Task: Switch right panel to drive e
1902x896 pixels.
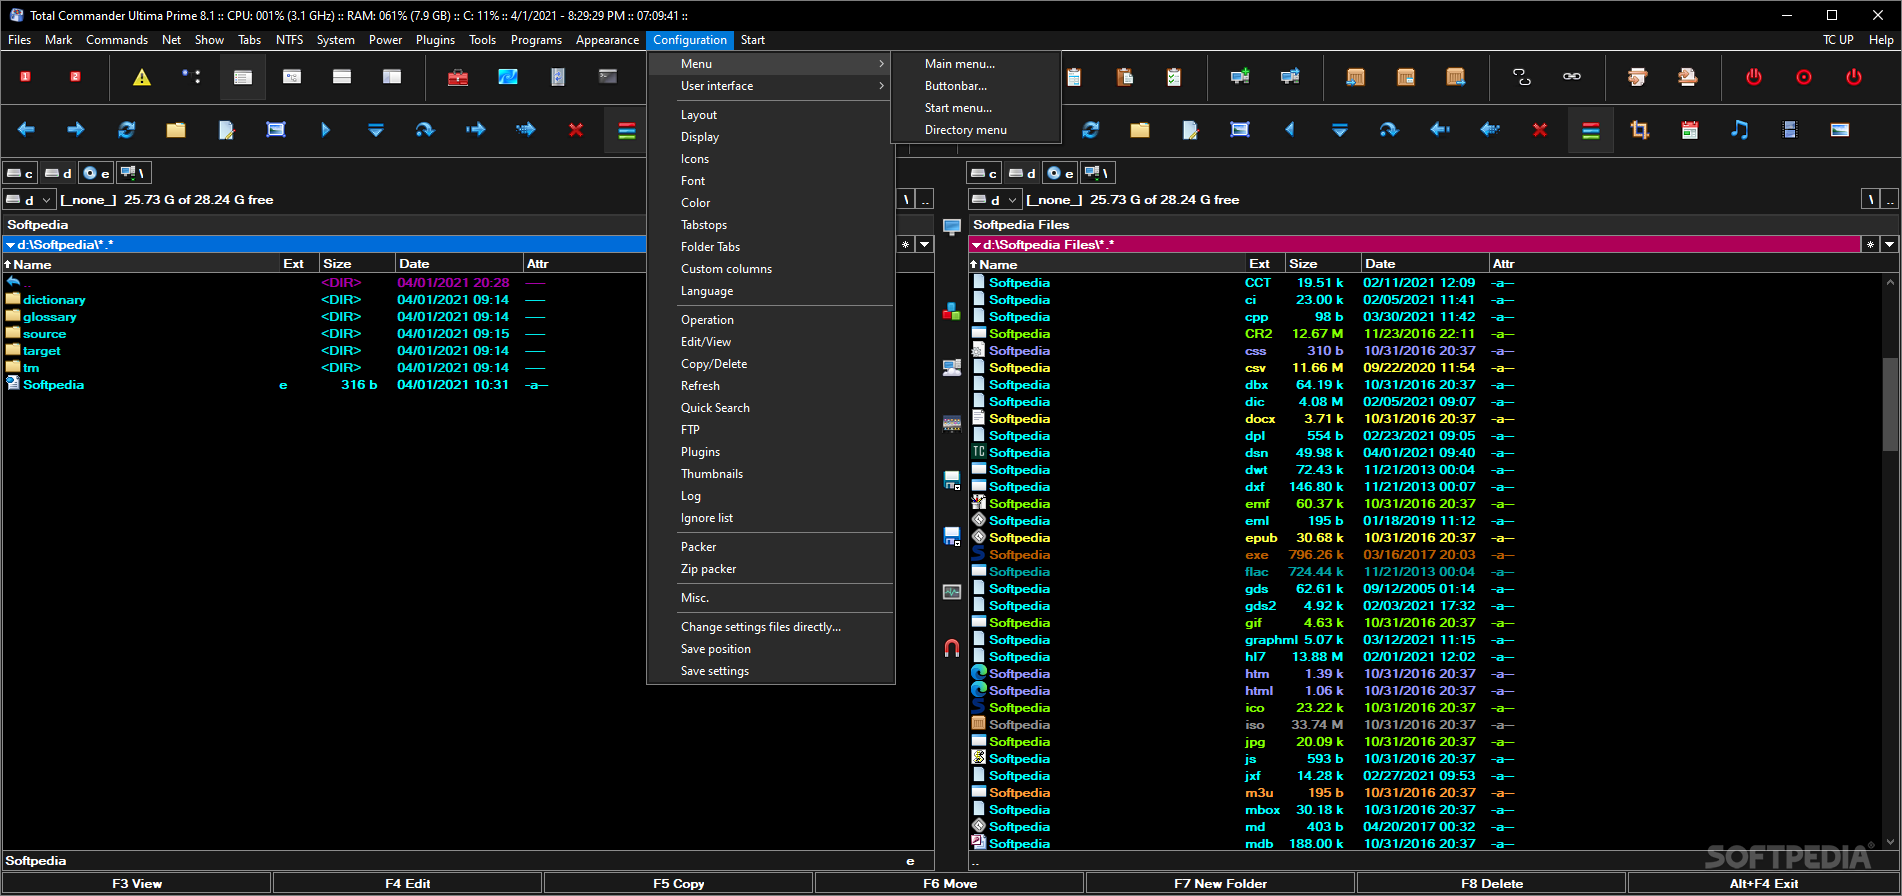Action: point(1060,173)
